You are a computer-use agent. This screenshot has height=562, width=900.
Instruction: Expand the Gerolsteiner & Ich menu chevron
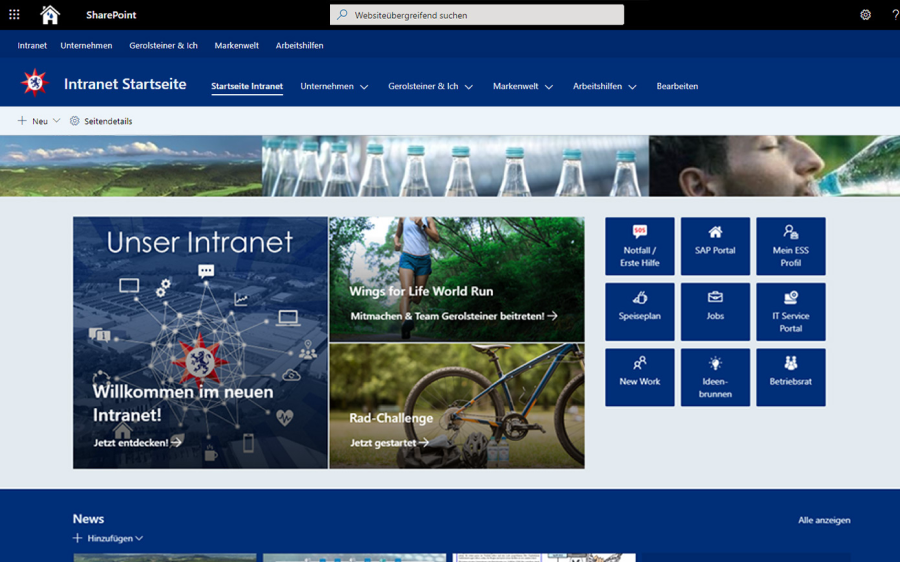click(x=468, y=87)
